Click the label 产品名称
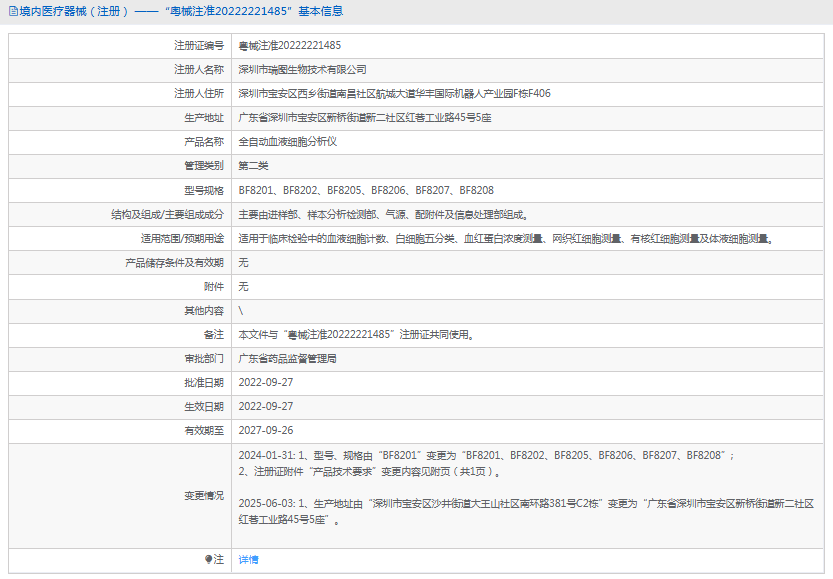 (204, 142)
